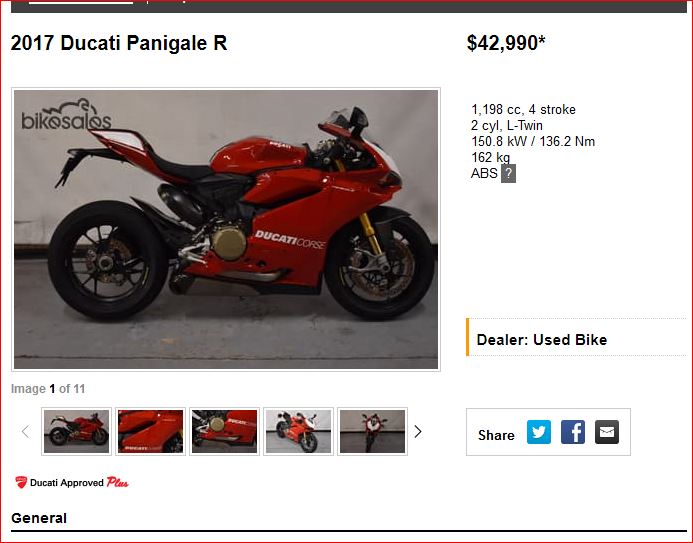Screen dimensions: 693x543
Task: Share listing on Facebook
Action: click(x=573, y=432)
